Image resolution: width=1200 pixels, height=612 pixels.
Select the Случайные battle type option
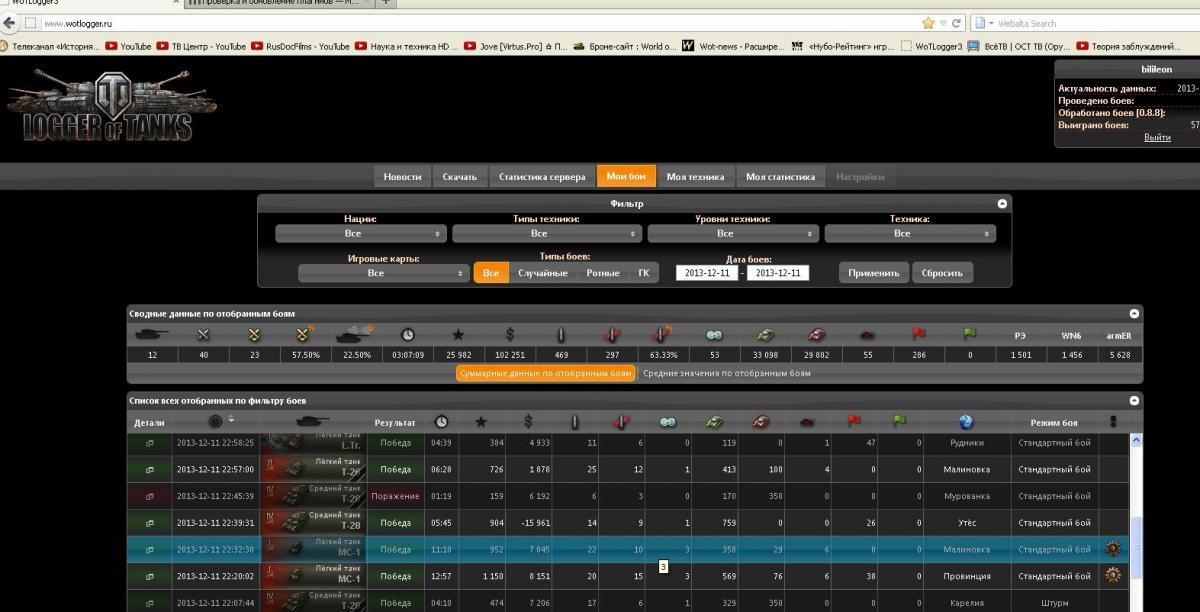click(x=542, y=273)
